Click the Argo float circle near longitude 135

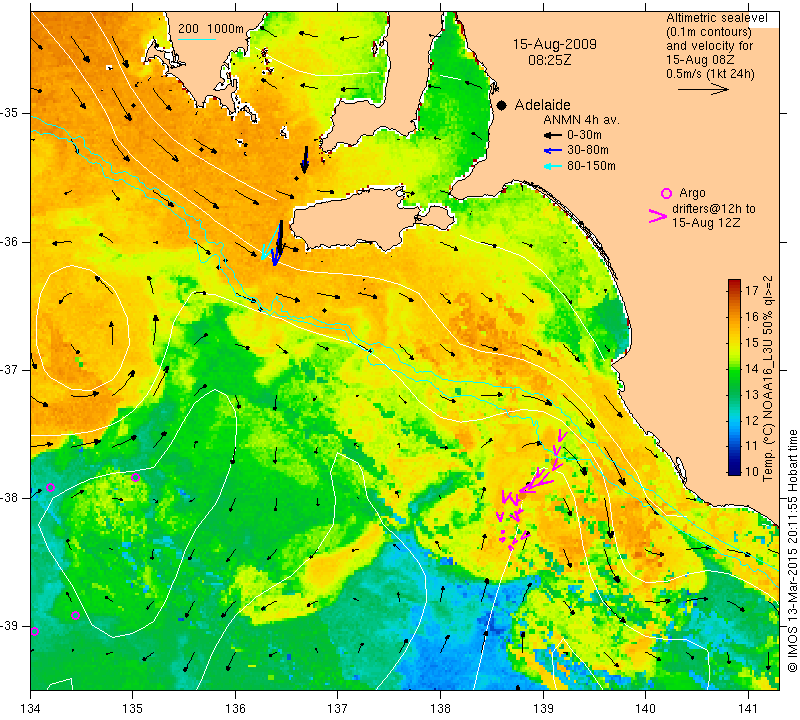(x=135, y=478)
